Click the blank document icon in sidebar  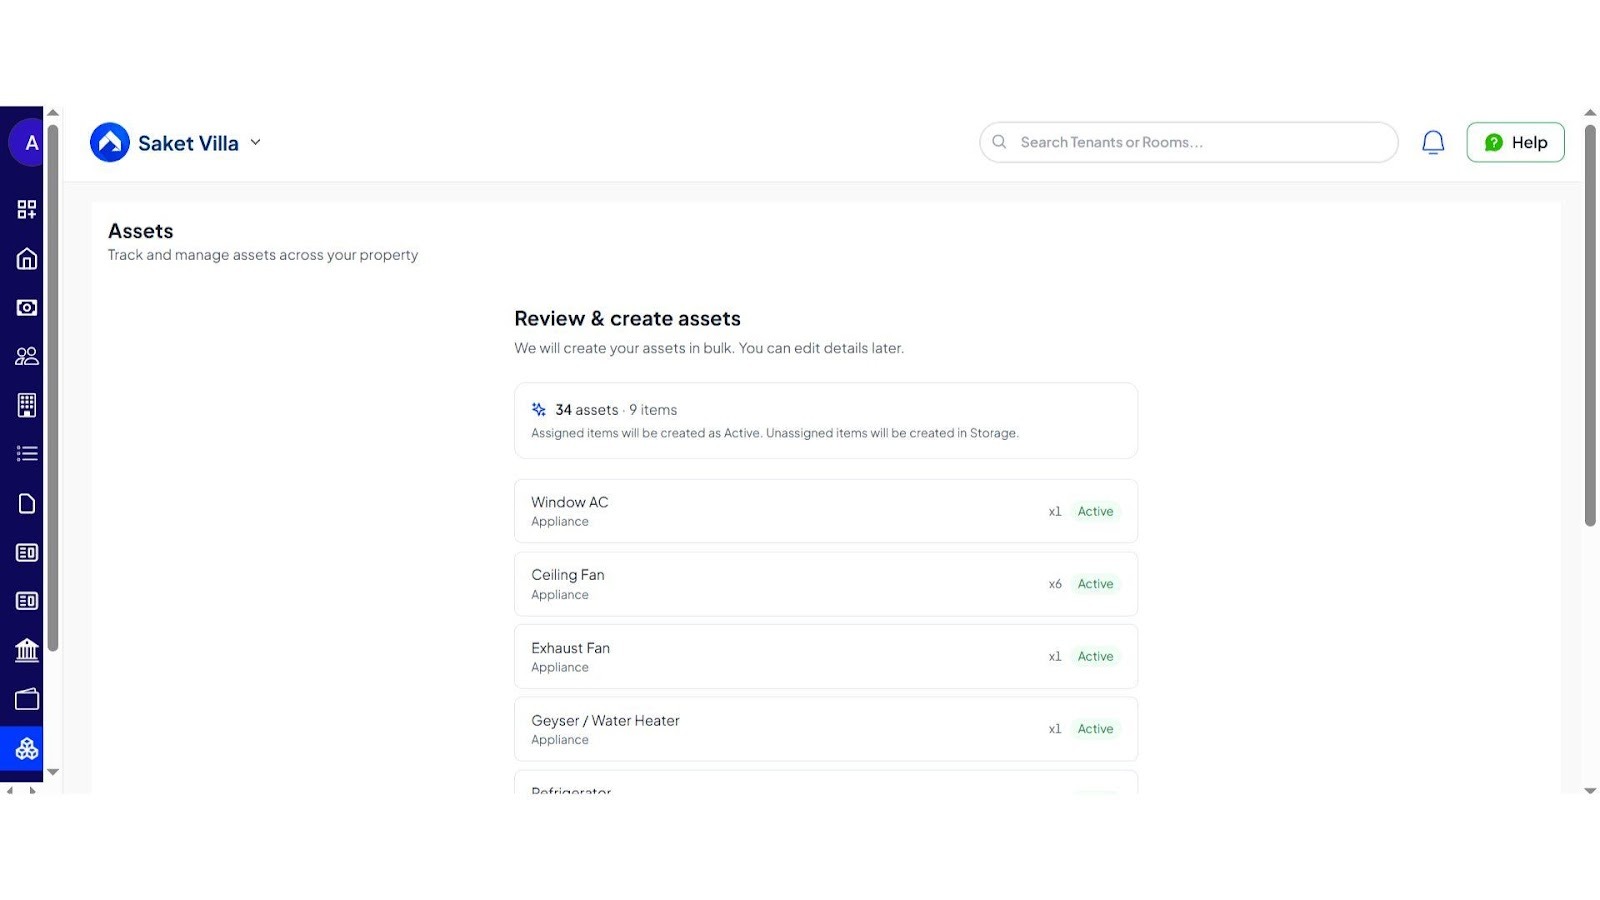click(26, 503)
